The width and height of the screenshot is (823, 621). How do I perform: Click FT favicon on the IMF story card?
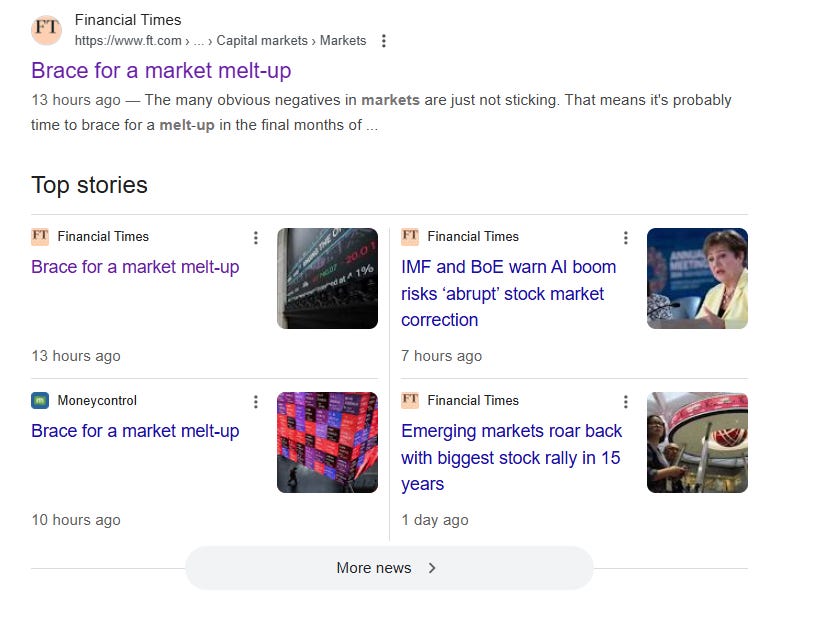tap(410, 237)
